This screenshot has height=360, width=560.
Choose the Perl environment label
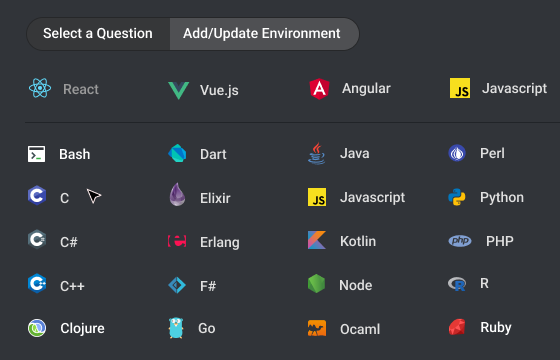click(492, 154)
